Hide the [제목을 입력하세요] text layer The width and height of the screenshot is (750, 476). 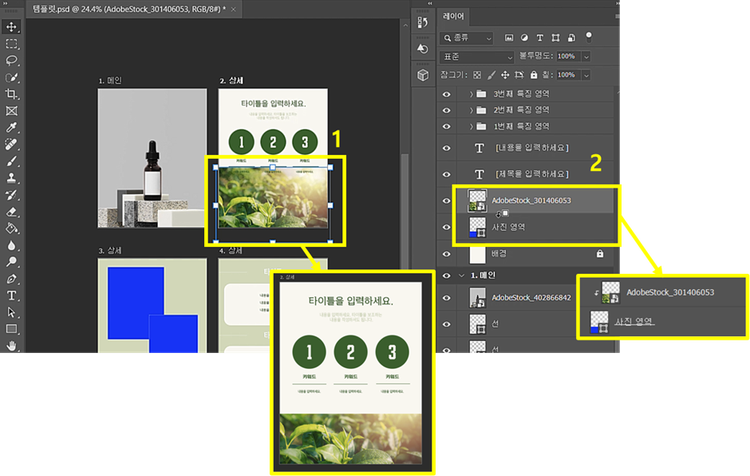[446, 175]
